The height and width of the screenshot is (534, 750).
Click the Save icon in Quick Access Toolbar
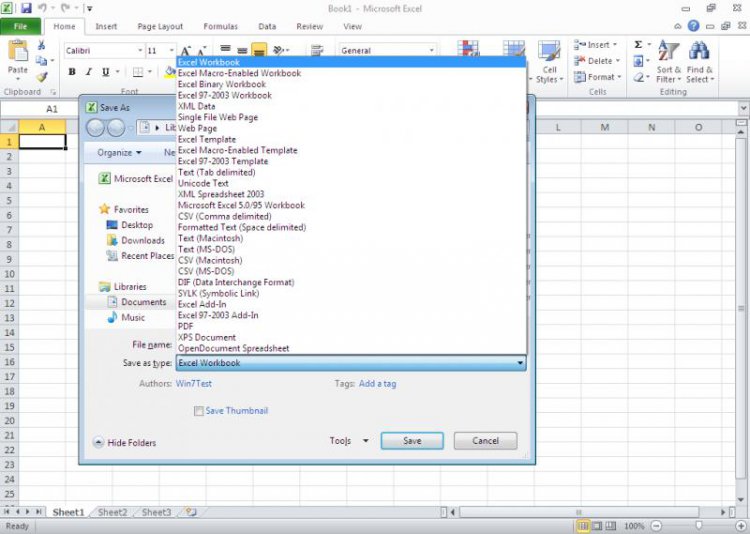(x=26, y=8)
